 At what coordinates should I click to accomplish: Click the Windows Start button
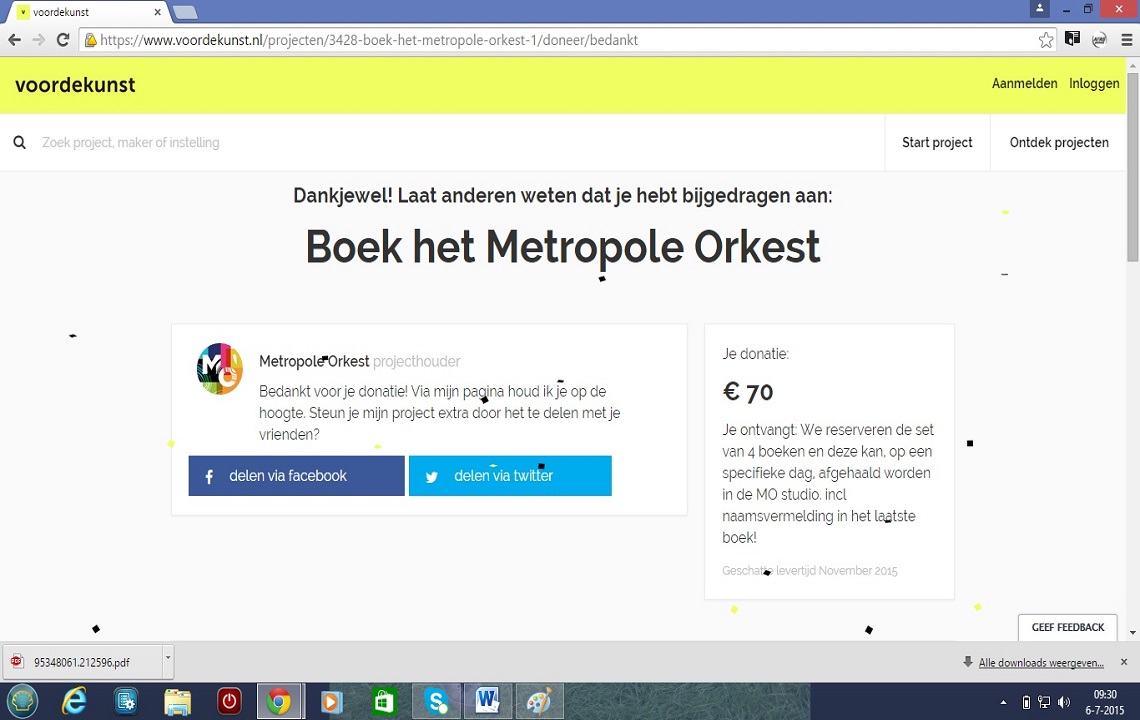point(23,702)
